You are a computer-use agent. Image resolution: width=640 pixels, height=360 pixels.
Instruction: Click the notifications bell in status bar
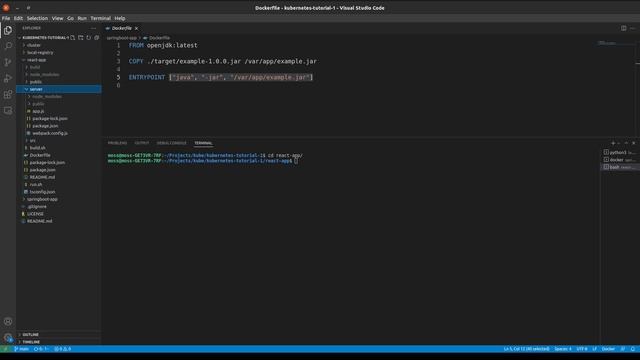(x=633, y=349)
